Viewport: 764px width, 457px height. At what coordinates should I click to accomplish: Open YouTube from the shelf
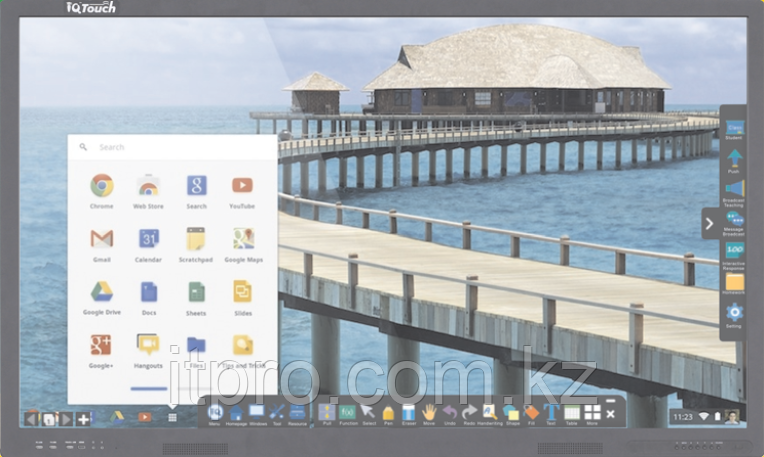144,417
